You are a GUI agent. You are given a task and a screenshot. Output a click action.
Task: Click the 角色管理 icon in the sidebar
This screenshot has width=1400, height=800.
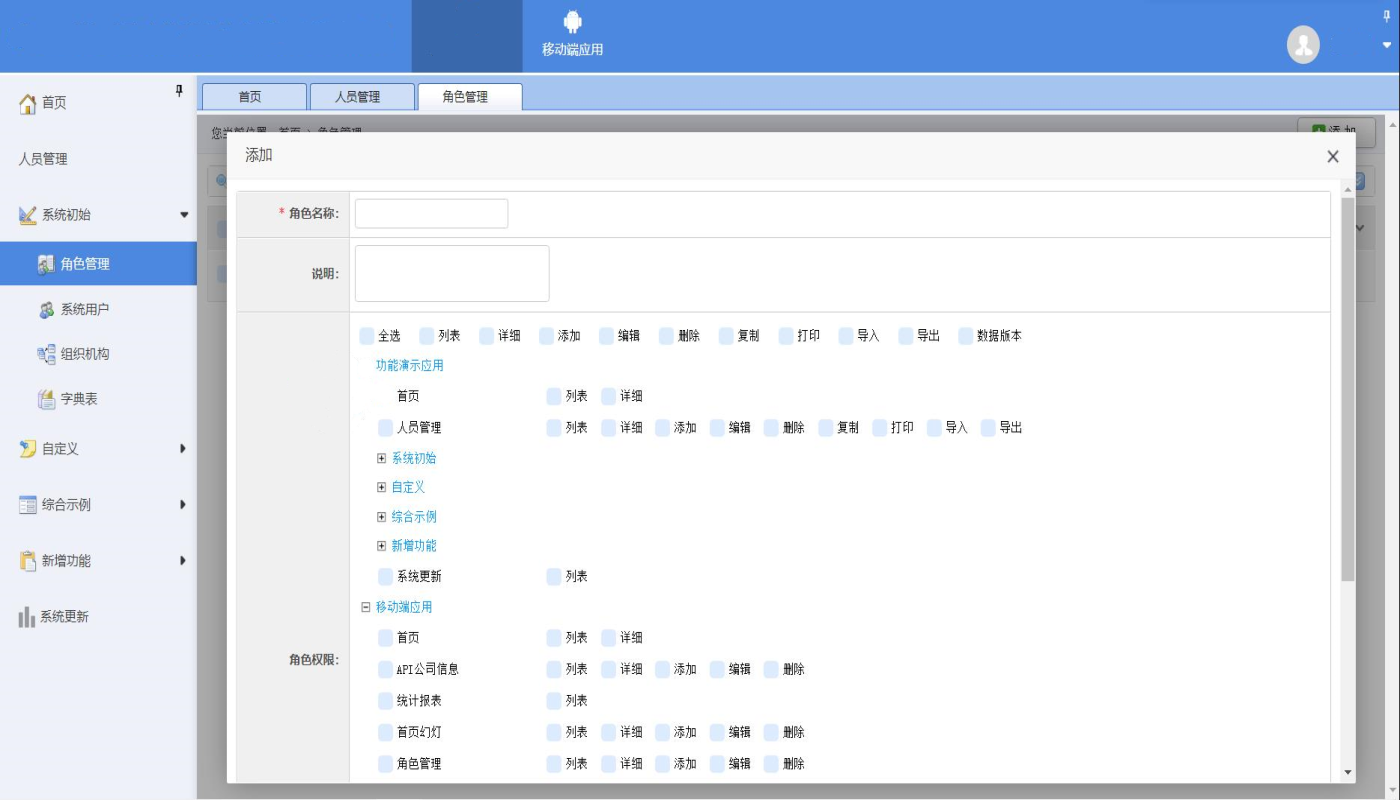tap(46, 264)
